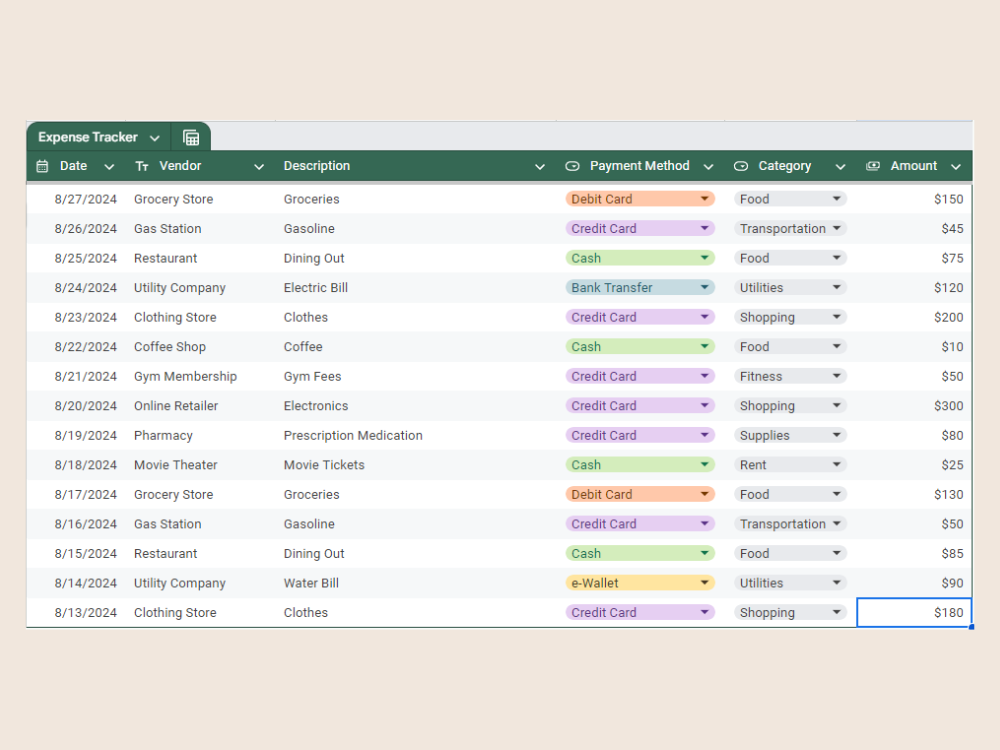This screenshot has width=1000, height=750.
Task: Open the Date column filter chevron
Action: 109,167
